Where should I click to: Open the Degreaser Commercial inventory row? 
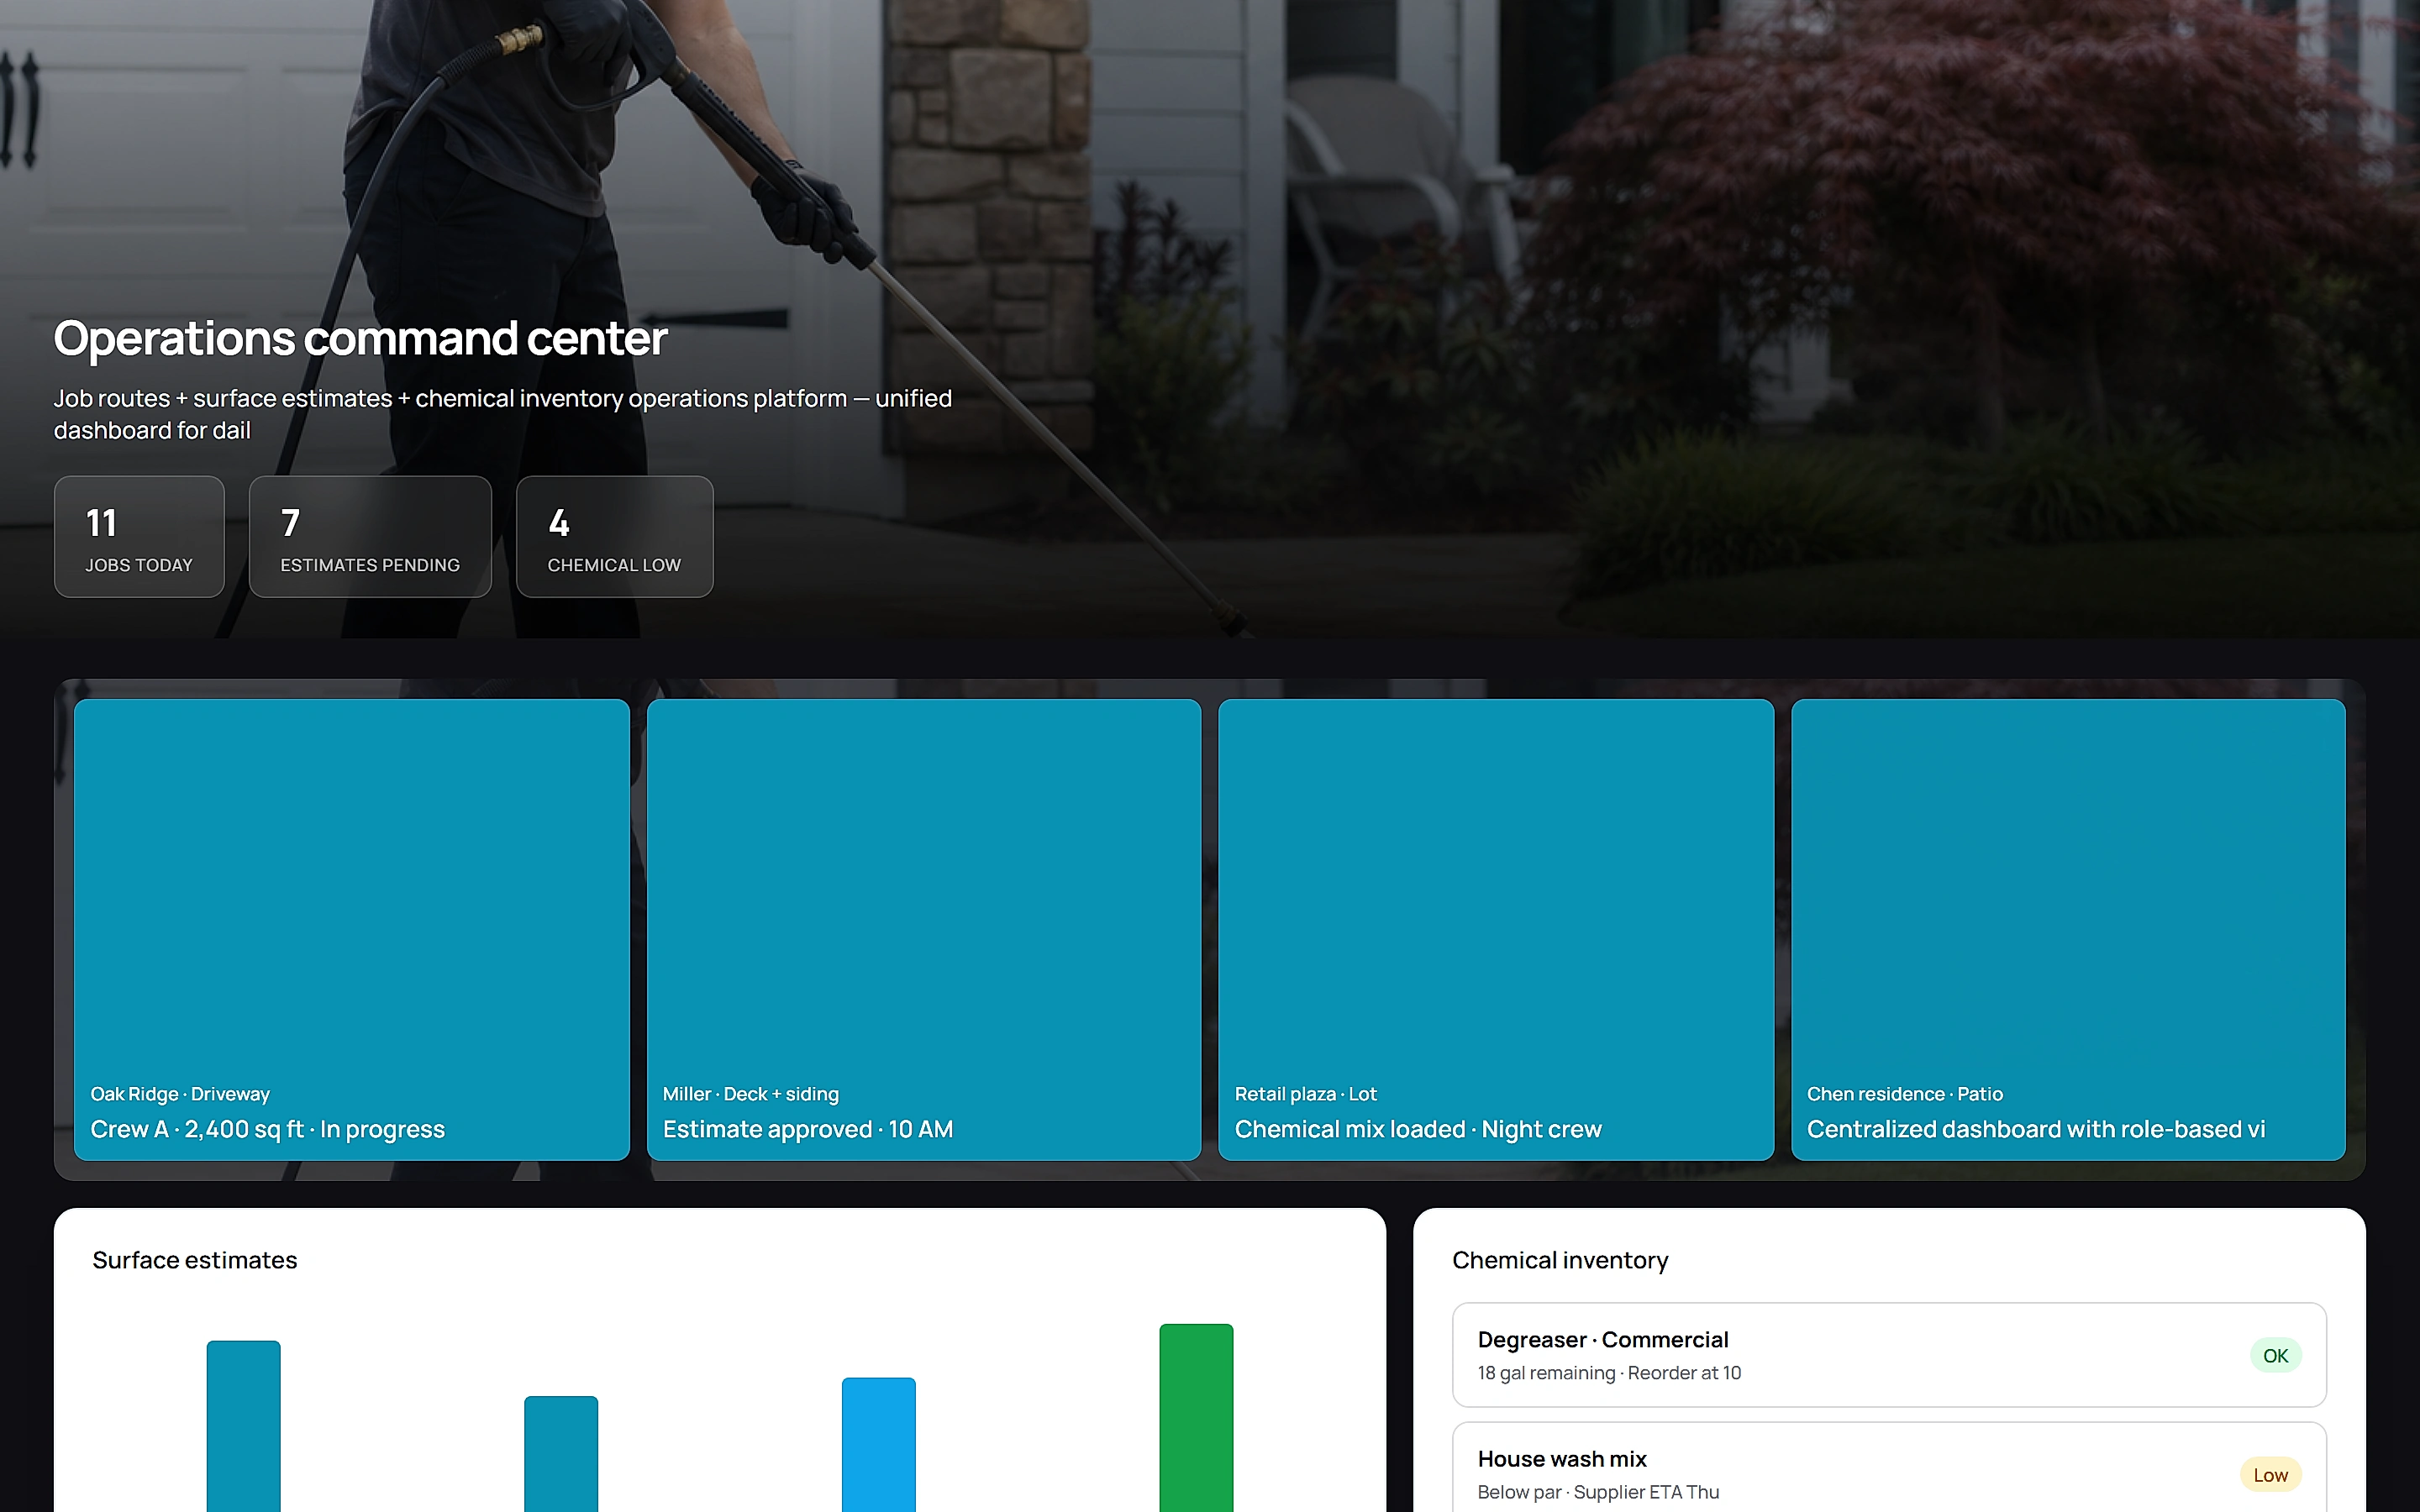(x=1889, y=1355)
